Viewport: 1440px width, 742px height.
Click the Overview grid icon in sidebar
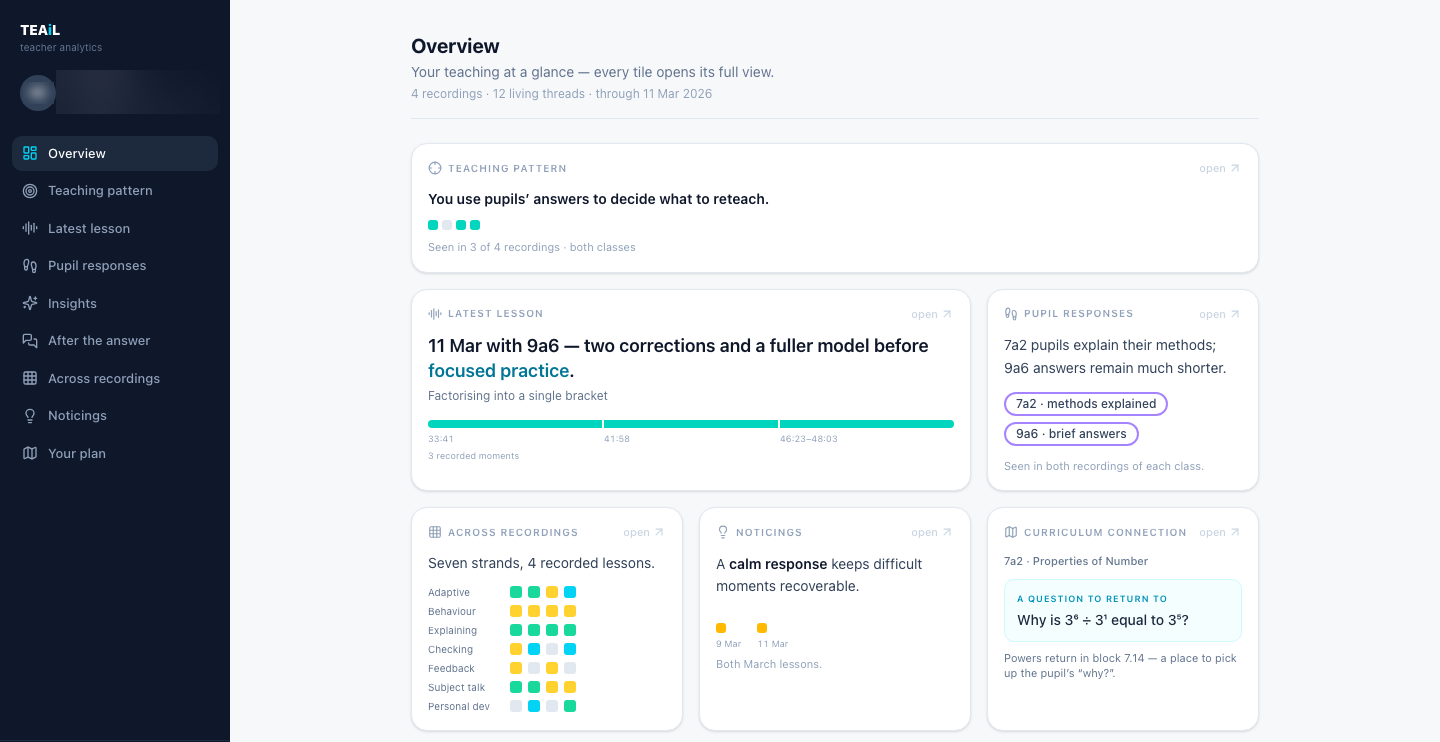pyautogui.click(x=30, y=153)
